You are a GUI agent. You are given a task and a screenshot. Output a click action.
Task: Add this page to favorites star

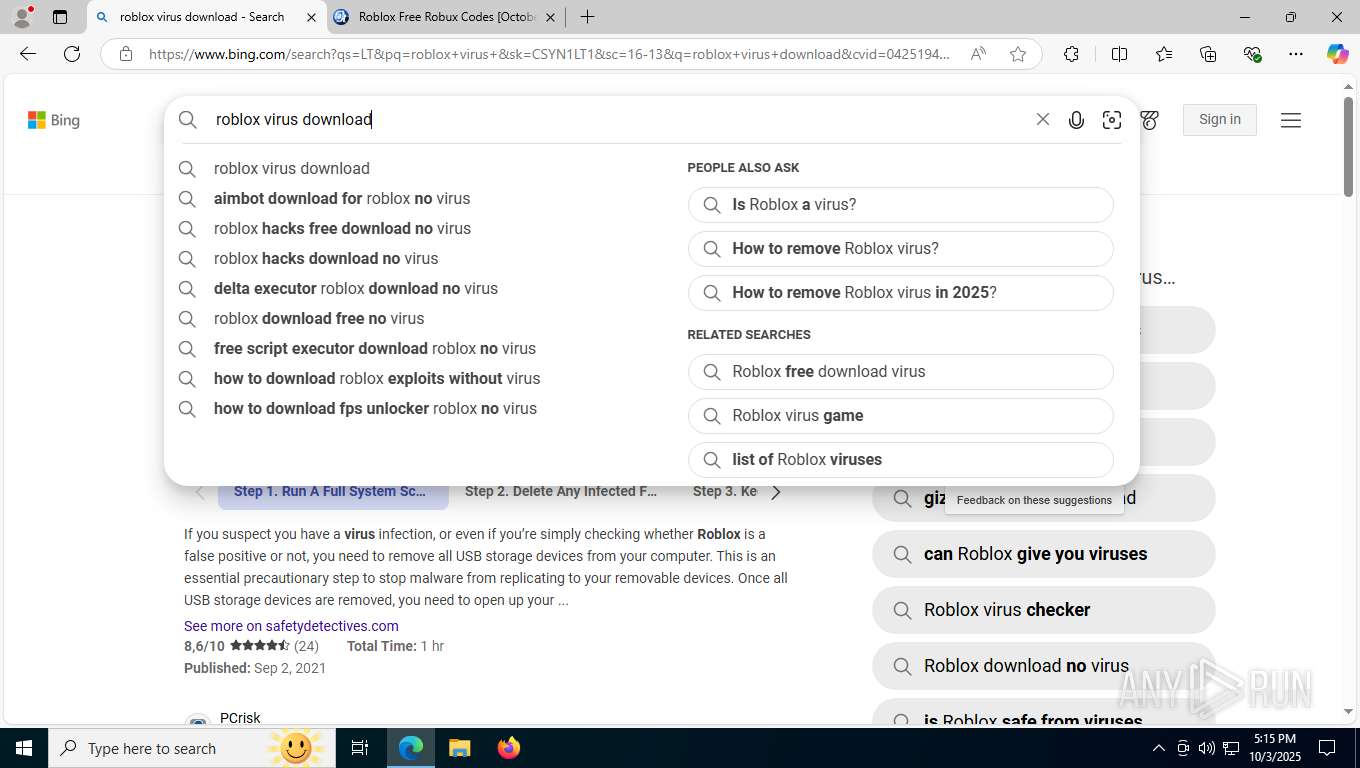pos(1018,54)
